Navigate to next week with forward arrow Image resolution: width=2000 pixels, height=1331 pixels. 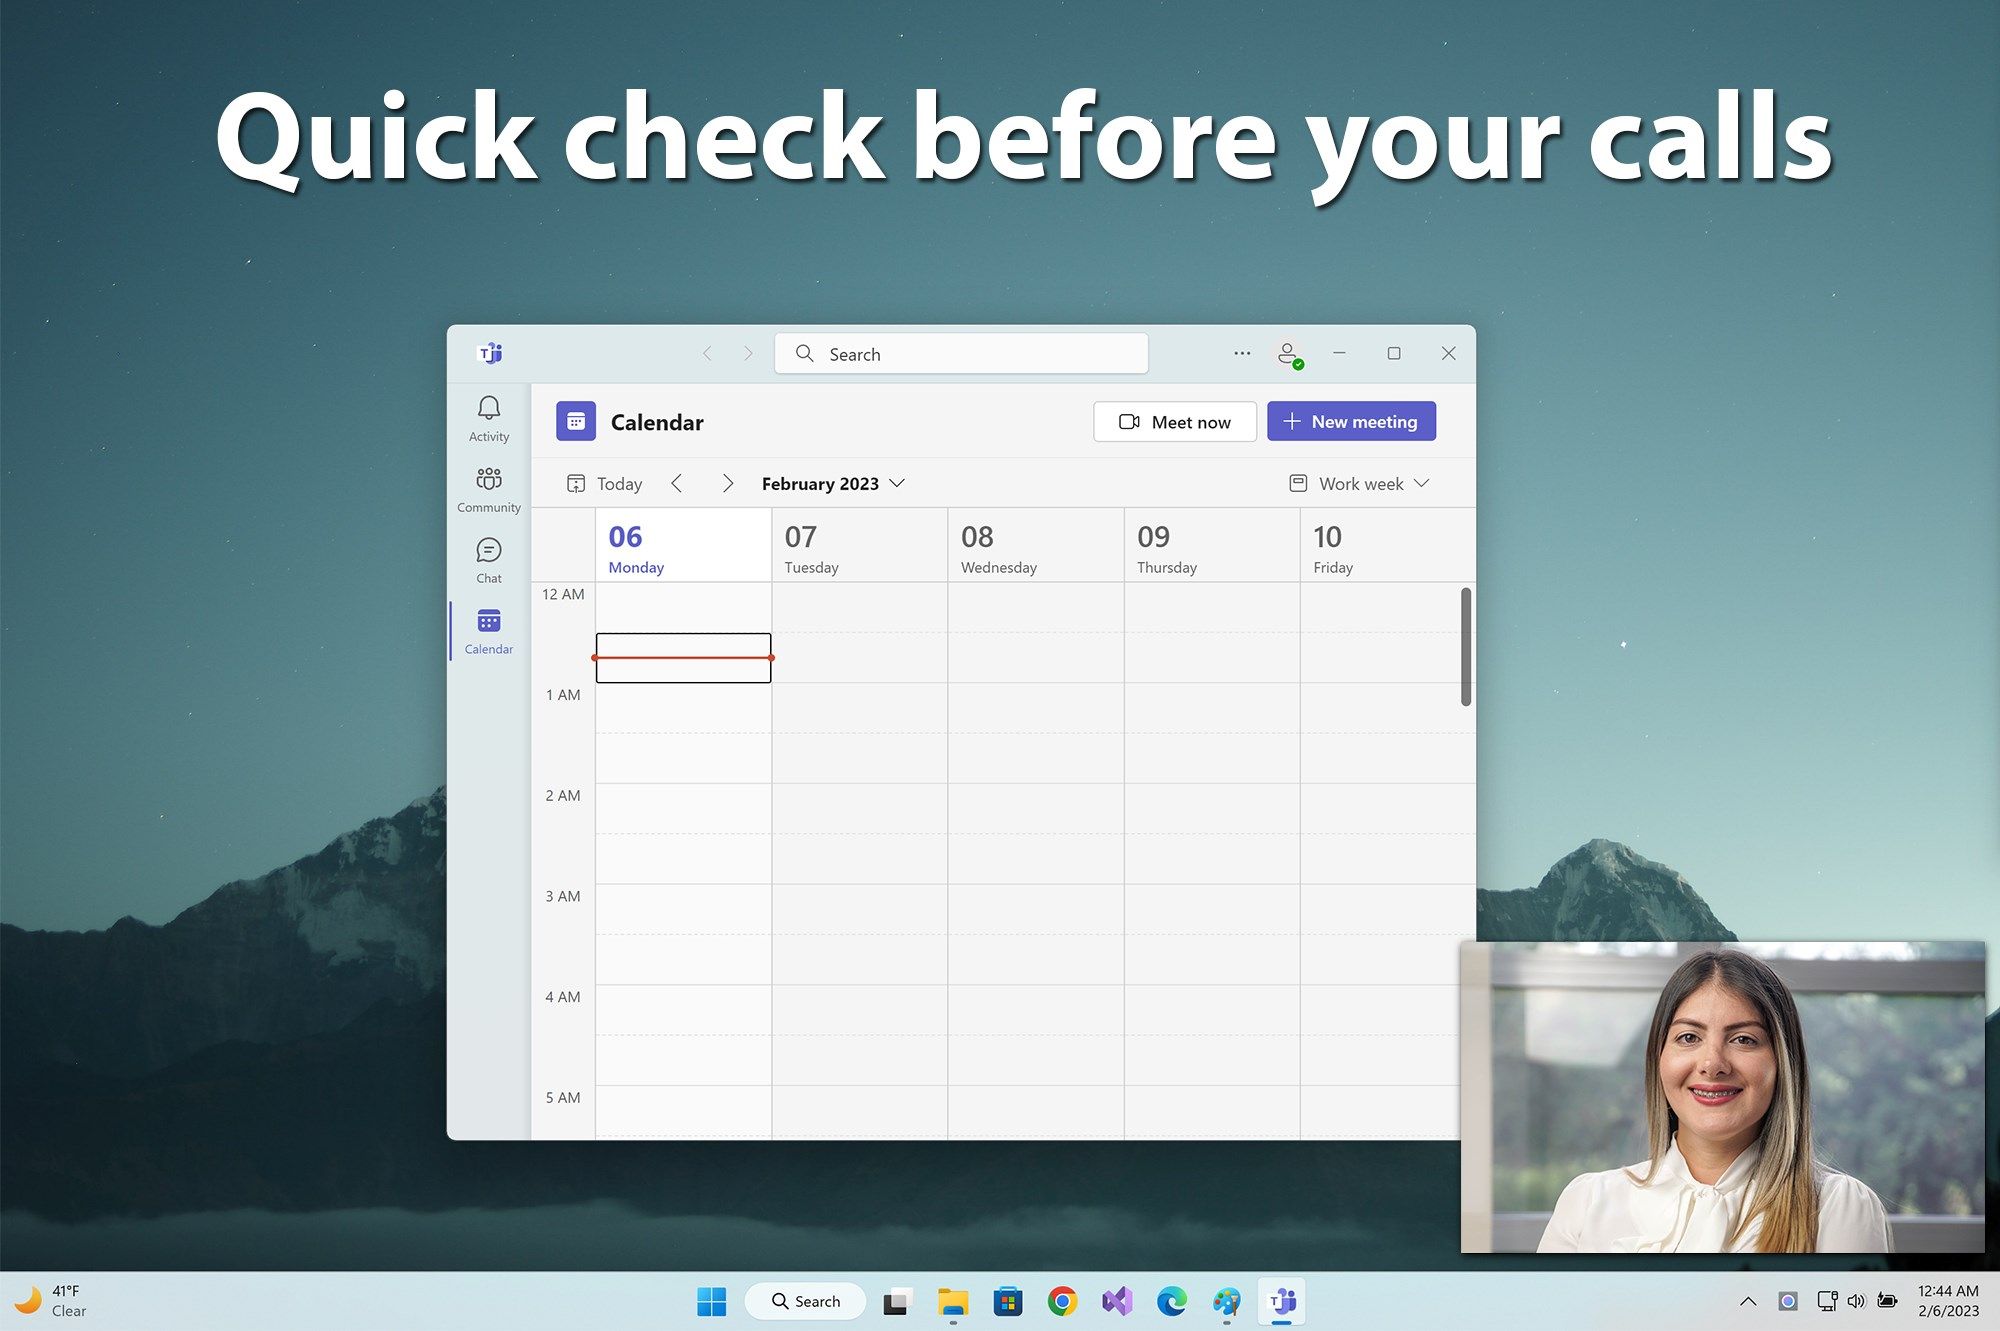pyautogui.click(x=725, y=481)
